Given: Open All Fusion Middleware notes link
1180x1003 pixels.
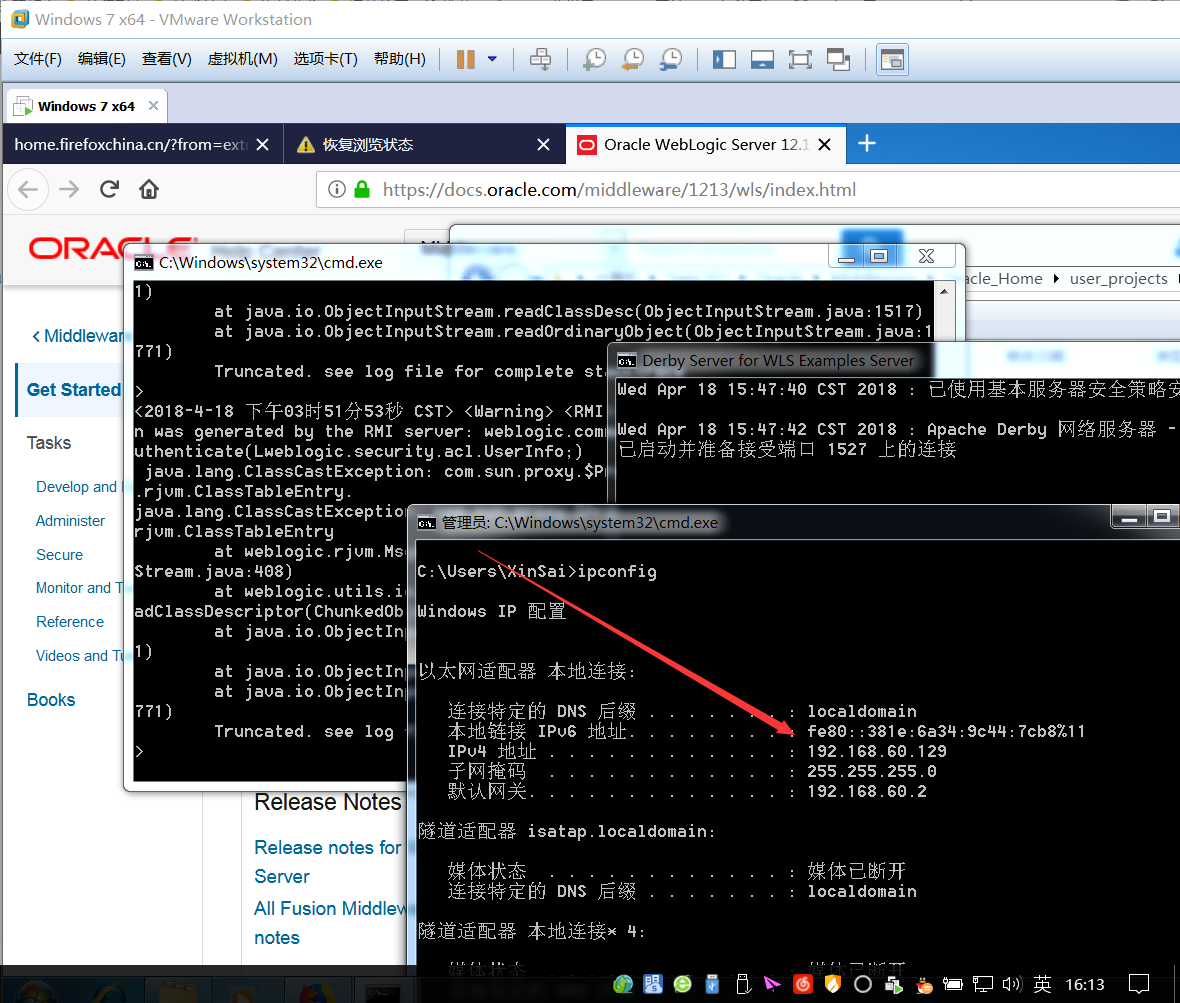Looking at the screenshot, I should click(x=330, y=922).
